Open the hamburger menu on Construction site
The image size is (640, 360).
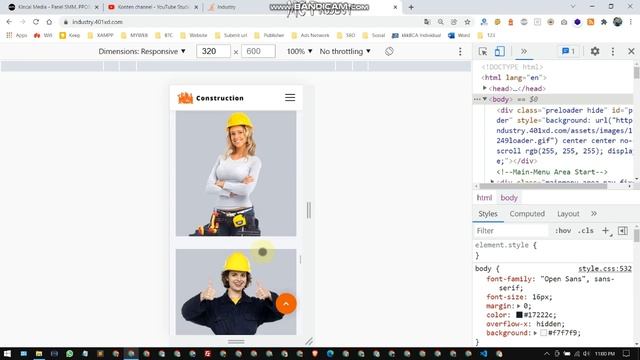(290, 98)
